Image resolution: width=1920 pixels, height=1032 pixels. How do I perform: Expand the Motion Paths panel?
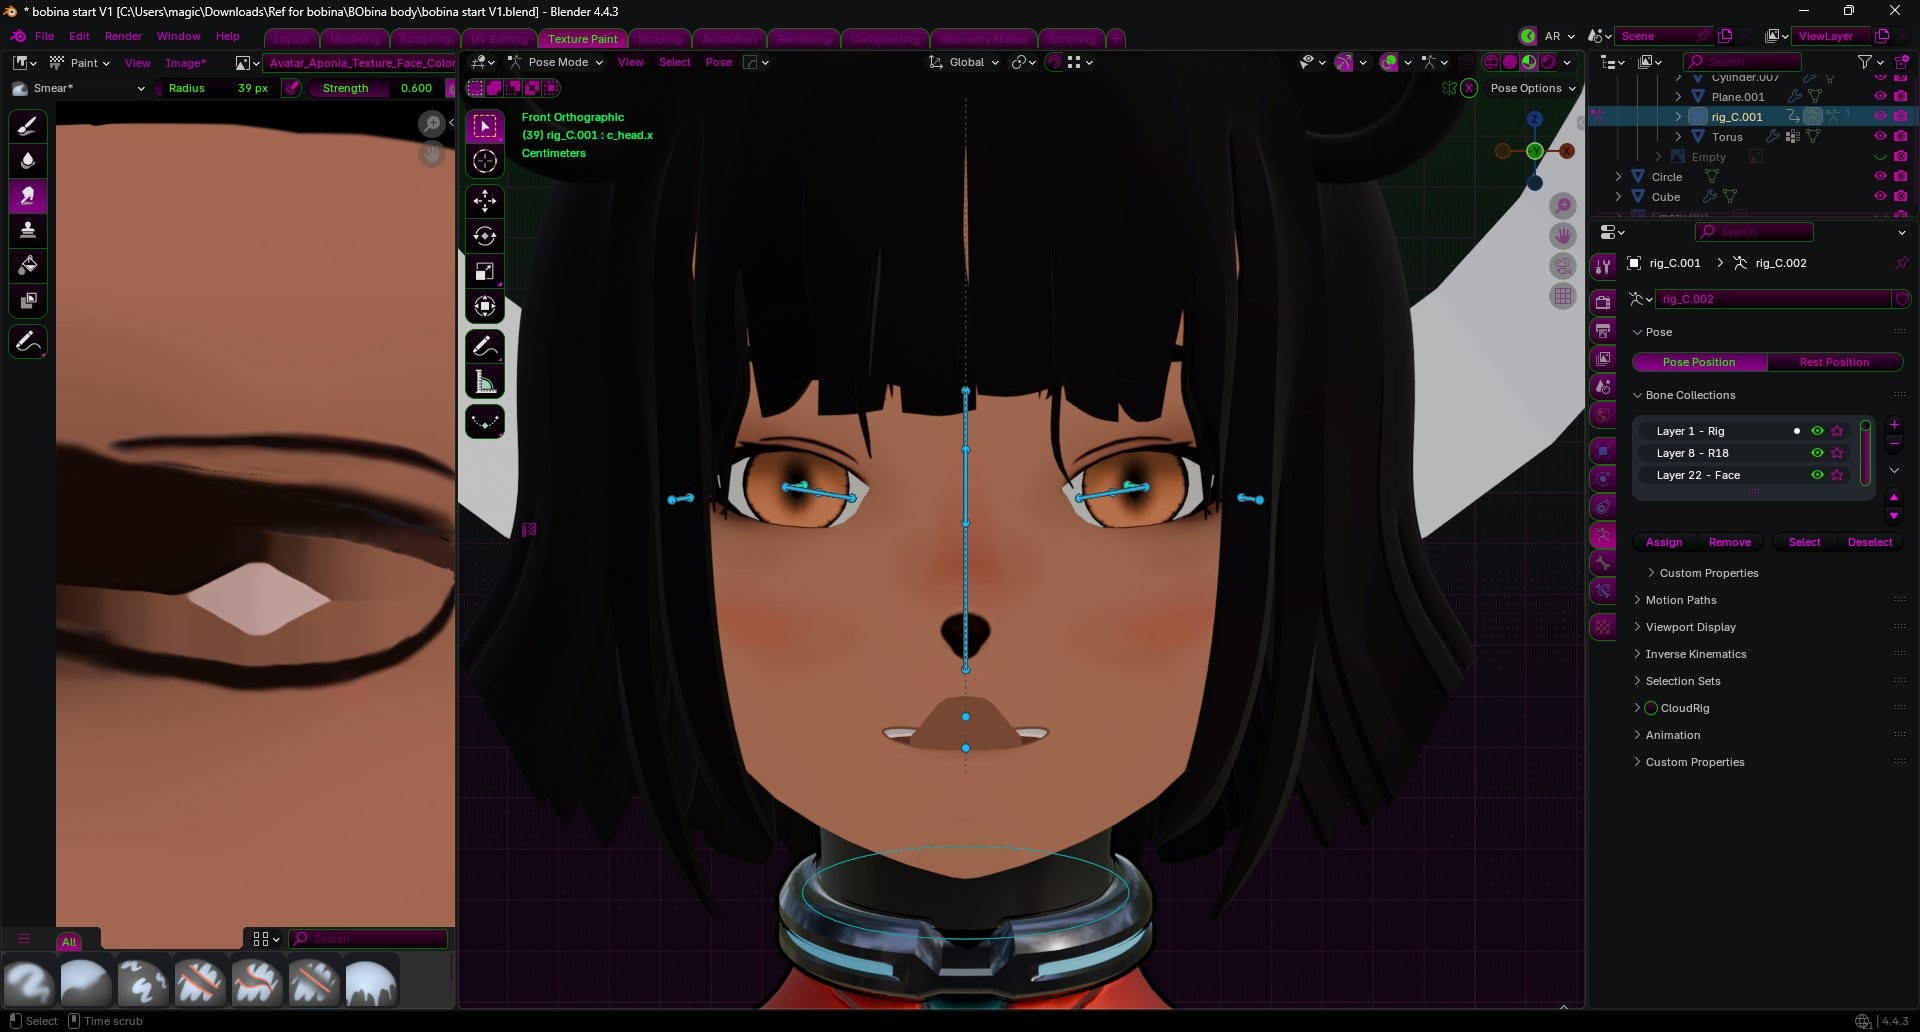(x=1681, y=600)
